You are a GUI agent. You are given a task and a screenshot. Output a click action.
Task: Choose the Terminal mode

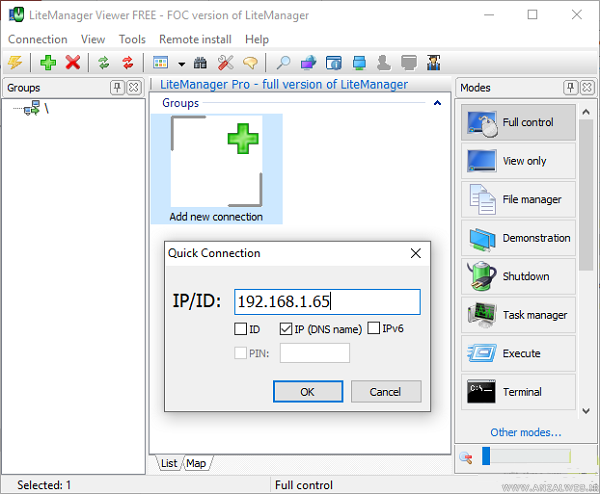518,392
